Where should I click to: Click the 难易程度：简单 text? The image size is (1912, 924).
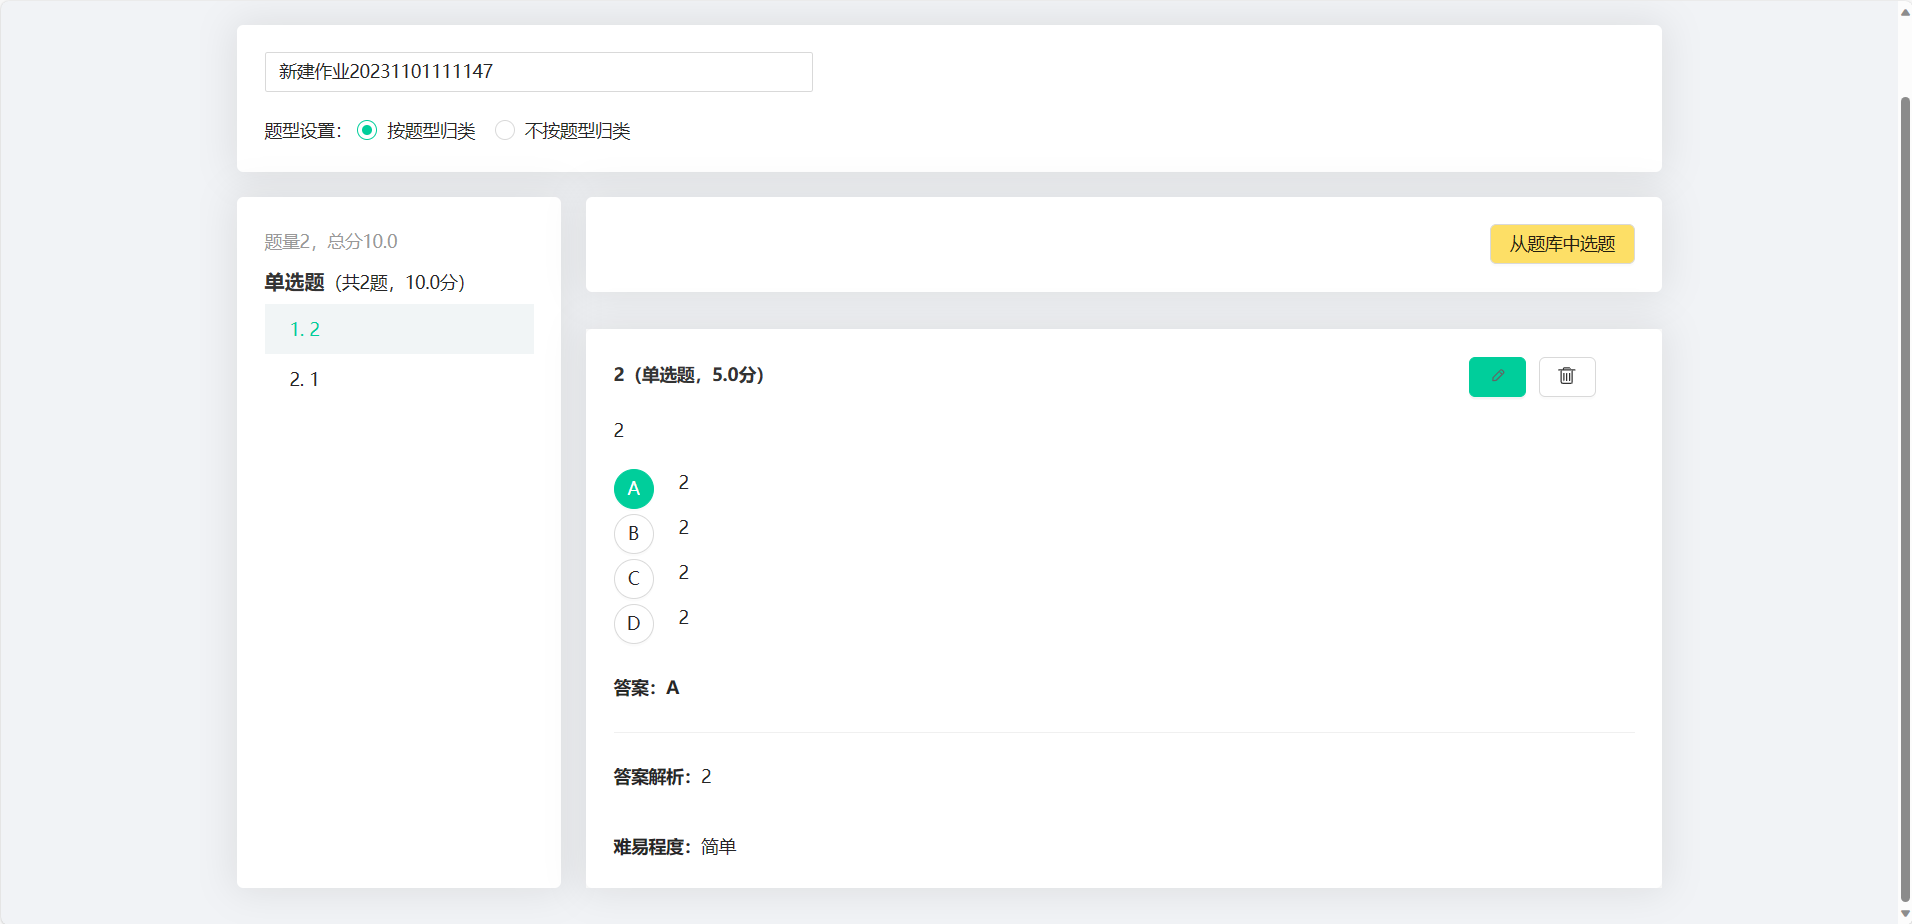coord(675,847)
